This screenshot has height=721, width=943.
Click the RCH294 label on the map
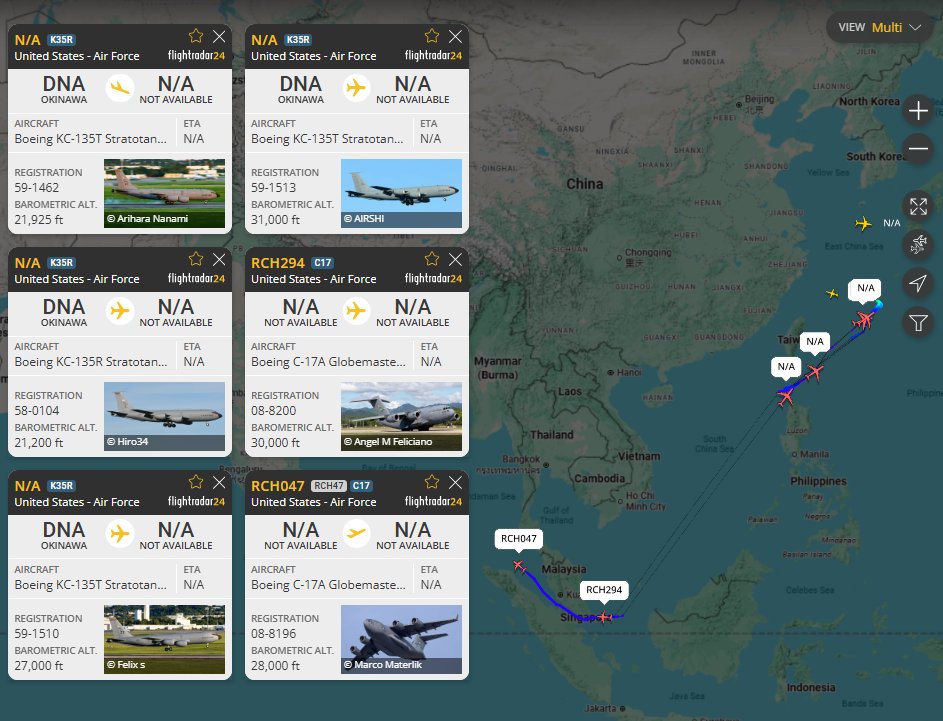[x=605, y=590]
